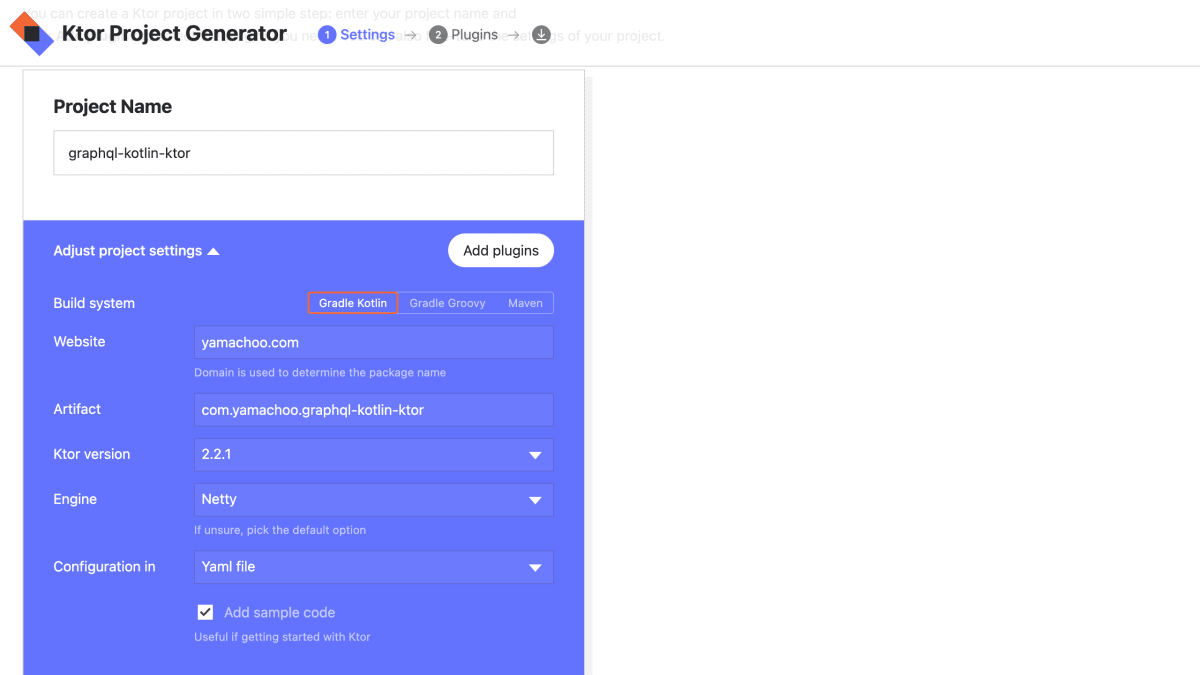Click the Ktor logo icon
Screen dimensions: 1200x675
pyautogui.click(x=31, y=34)
